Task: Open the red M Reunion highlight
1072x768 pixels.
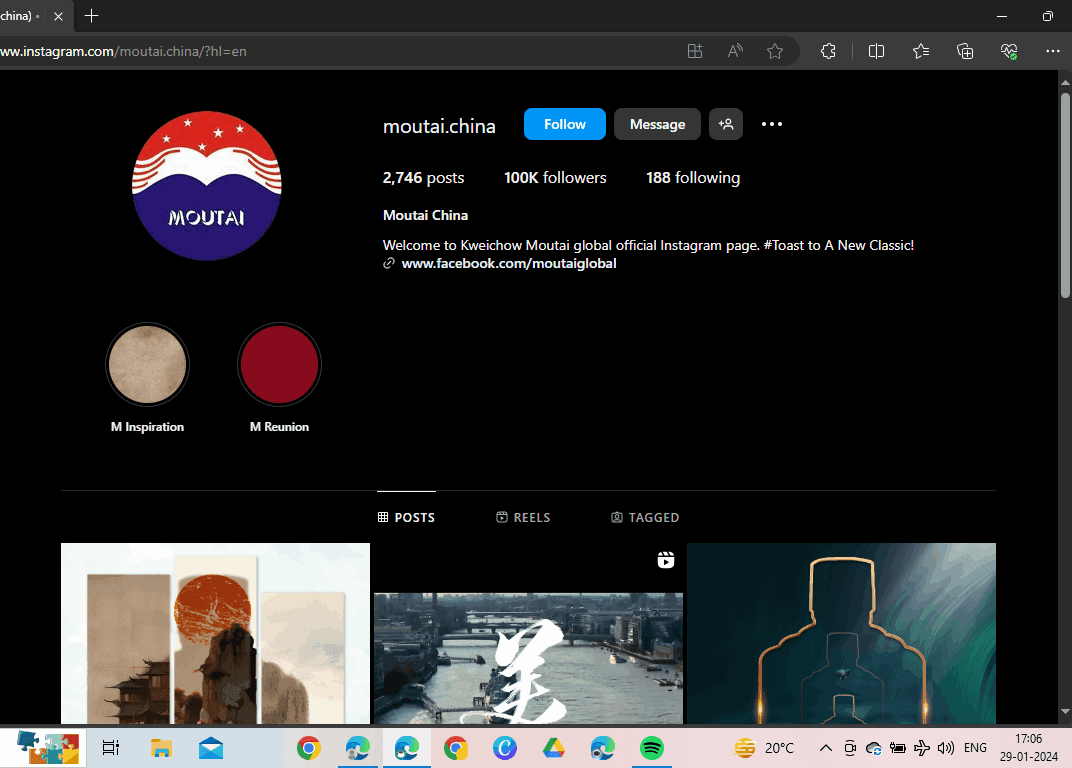Action: tap(279, 365)
